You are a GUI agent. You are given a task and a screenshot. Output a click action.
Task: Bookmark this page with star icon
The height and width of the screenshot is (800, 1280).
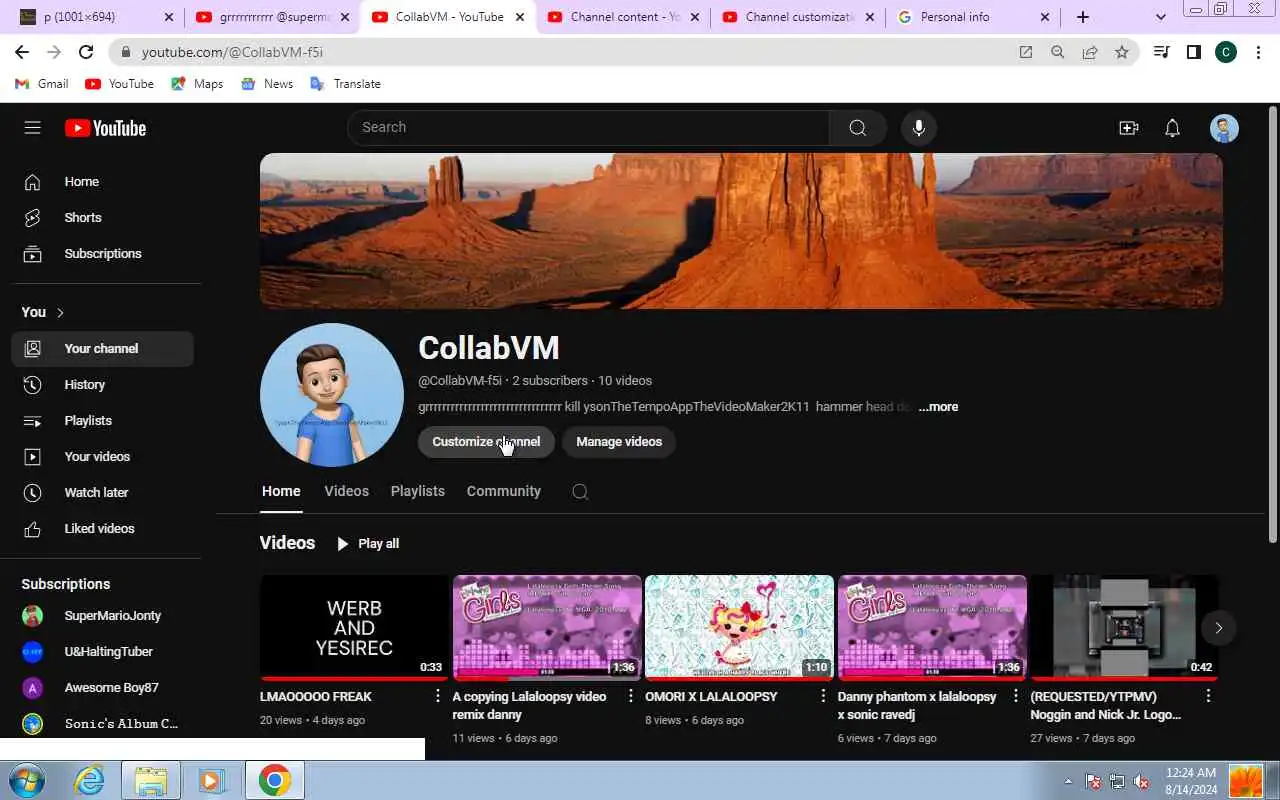[1122, 52]
